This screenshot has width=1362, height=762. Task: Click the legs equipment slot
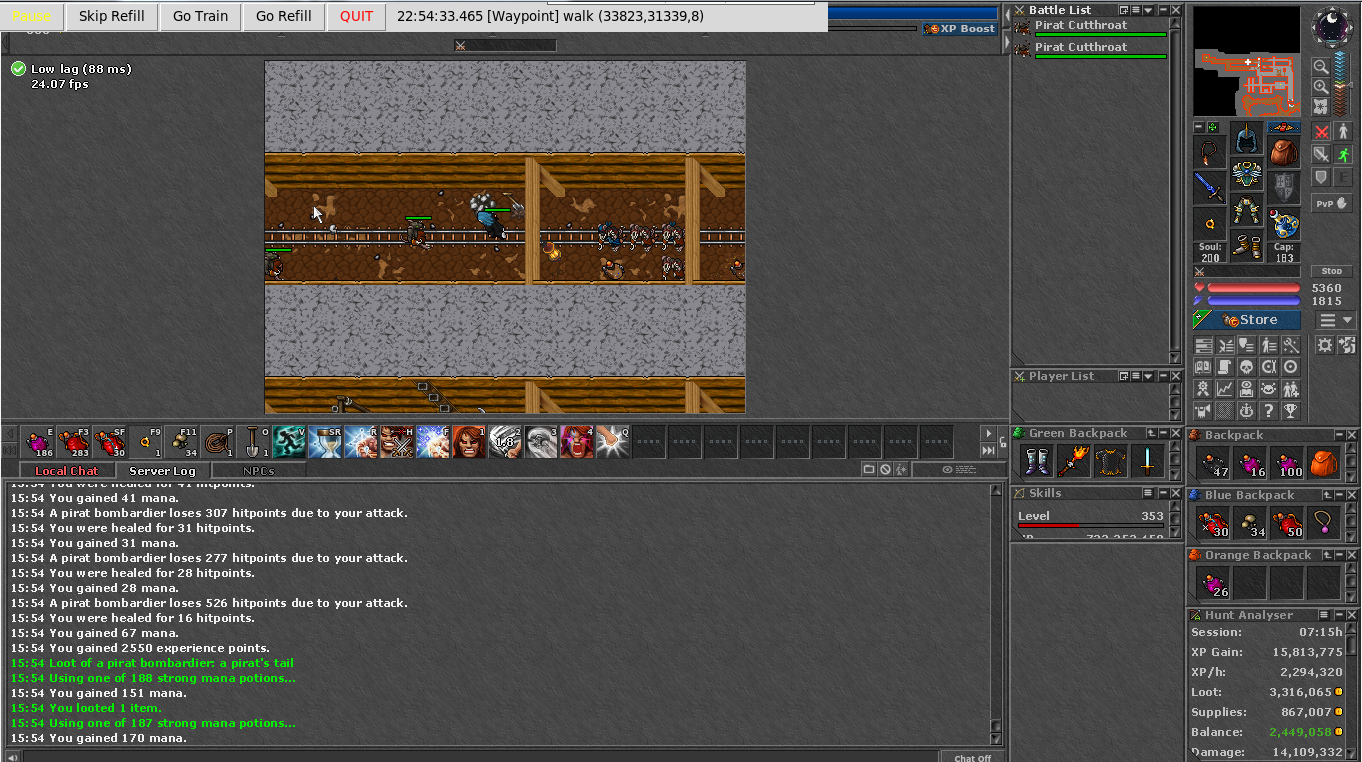[x=1246, y=212]
